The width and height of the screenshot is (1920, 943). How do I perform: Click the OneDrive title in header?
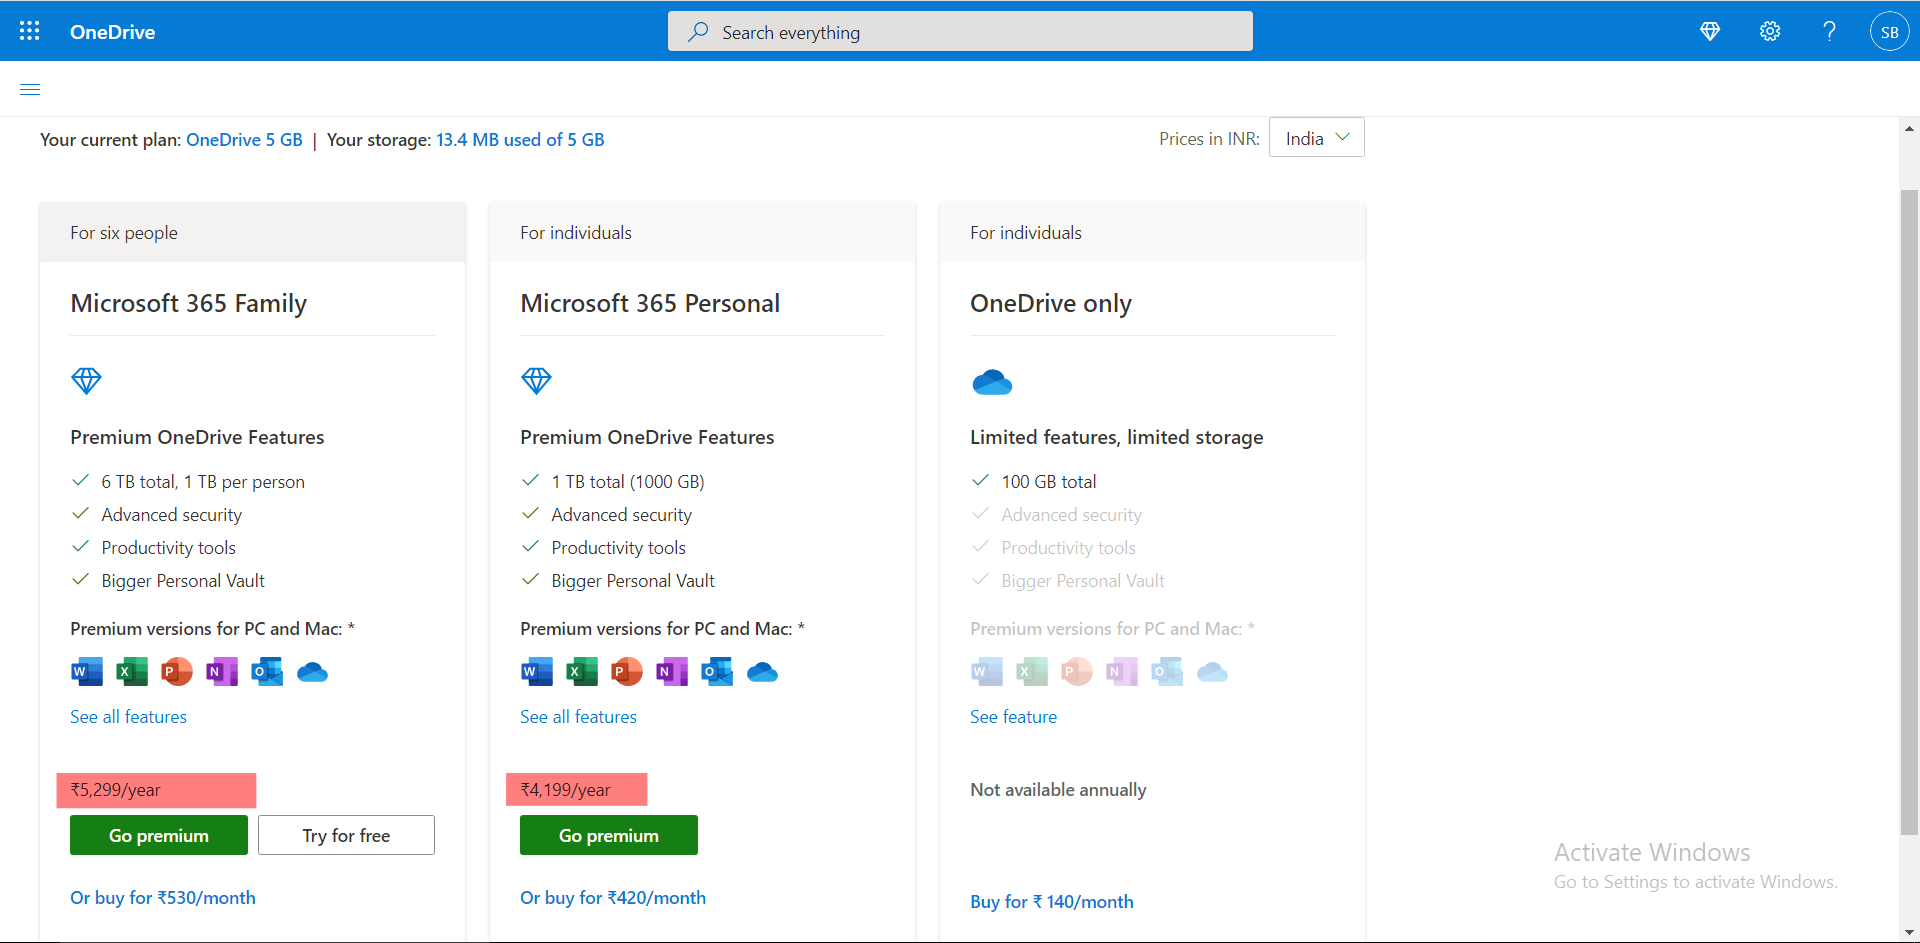(112, 32)
